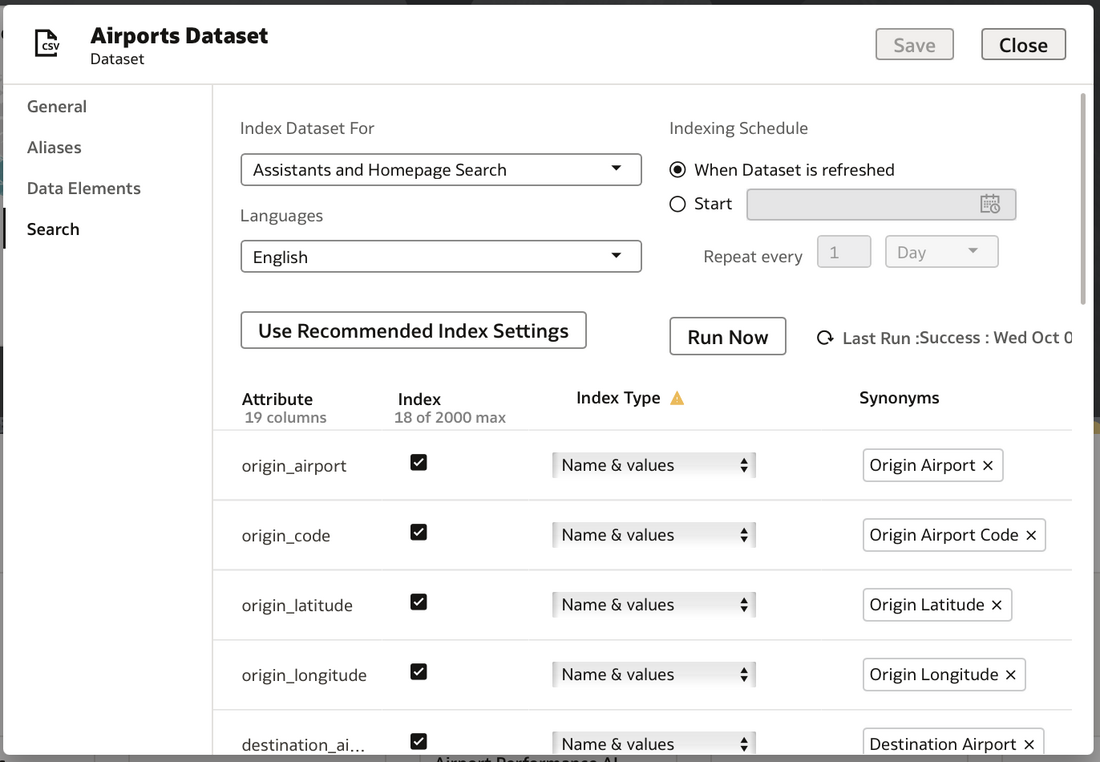Image resolution: width=1100 pixels, height=762 pixels.
Task: Select the Start schedule radio button
Action: click(678, 204)
